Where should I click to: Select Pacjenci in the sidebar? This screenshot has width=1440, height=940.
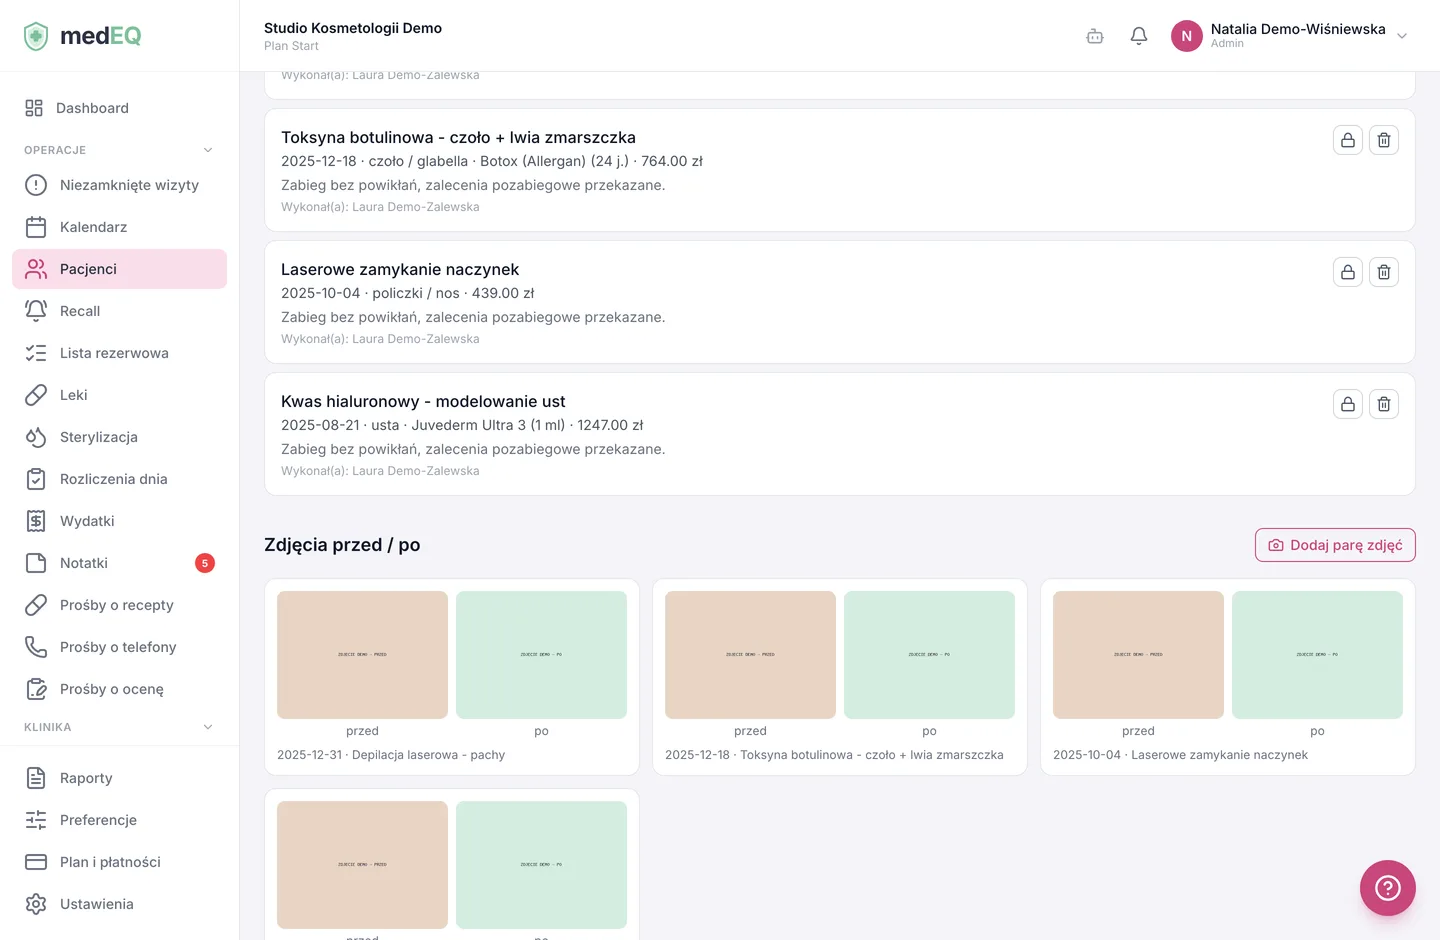[x=119, y=269]
